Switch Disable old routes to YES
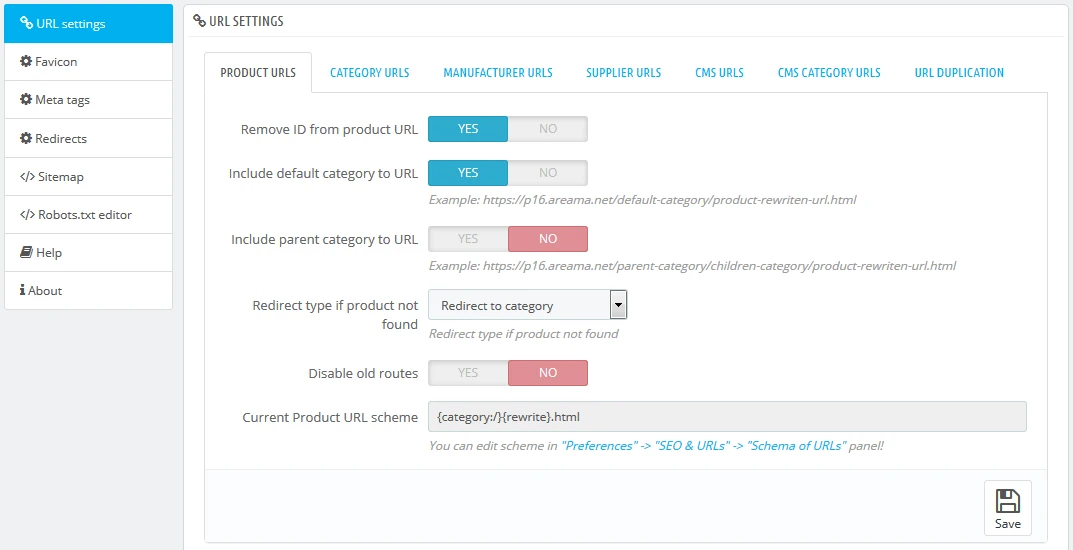The image size is (1073, 550). coord(468,373)
